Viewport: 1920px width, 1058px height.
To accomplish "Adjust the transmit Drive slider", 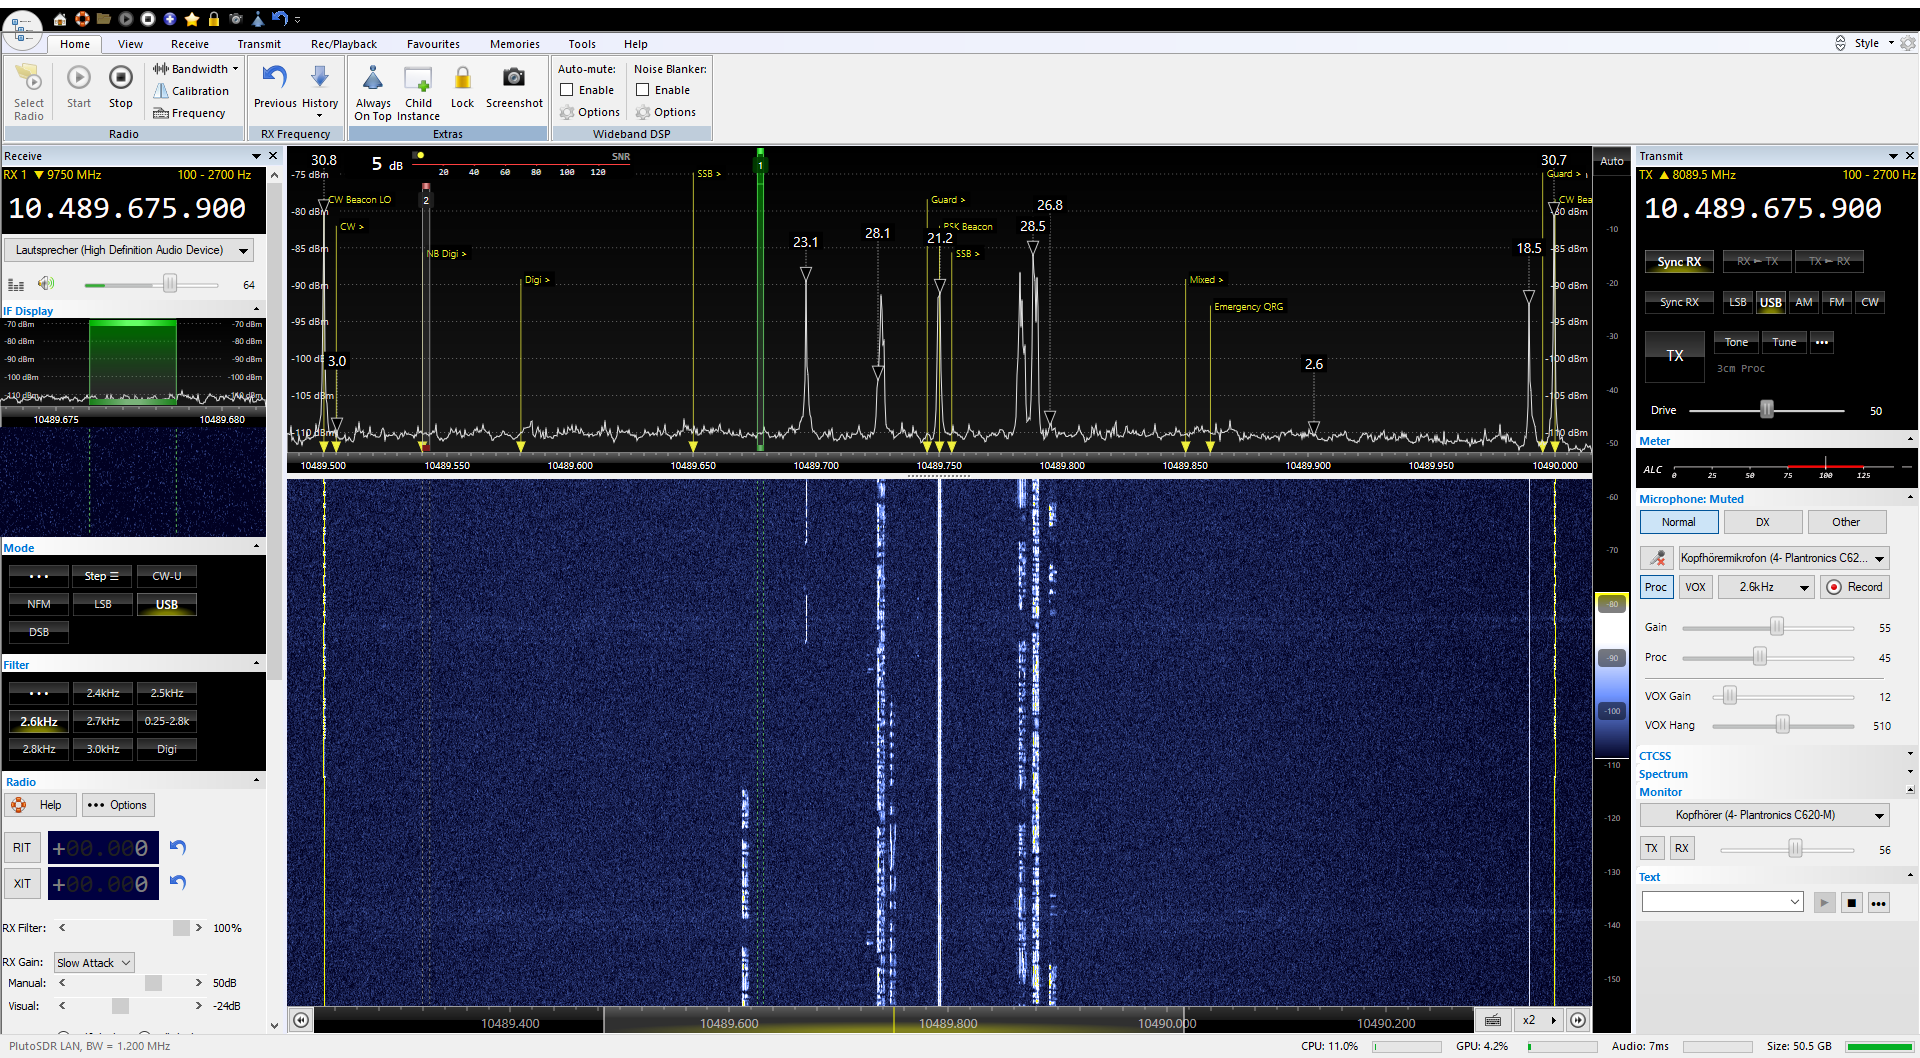I will (1766, 410).
